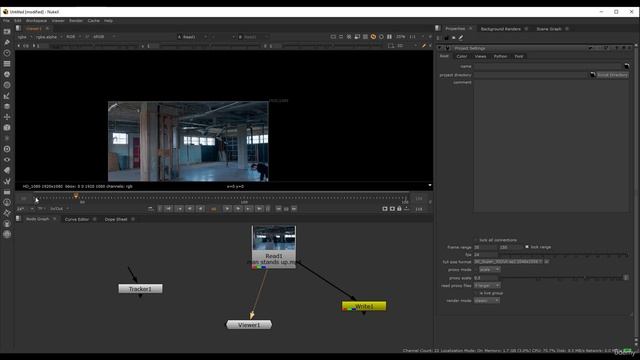The width and height of the screenshot is (640, 360).
Task: Jump to the last frame
Action: coord(259,209)
